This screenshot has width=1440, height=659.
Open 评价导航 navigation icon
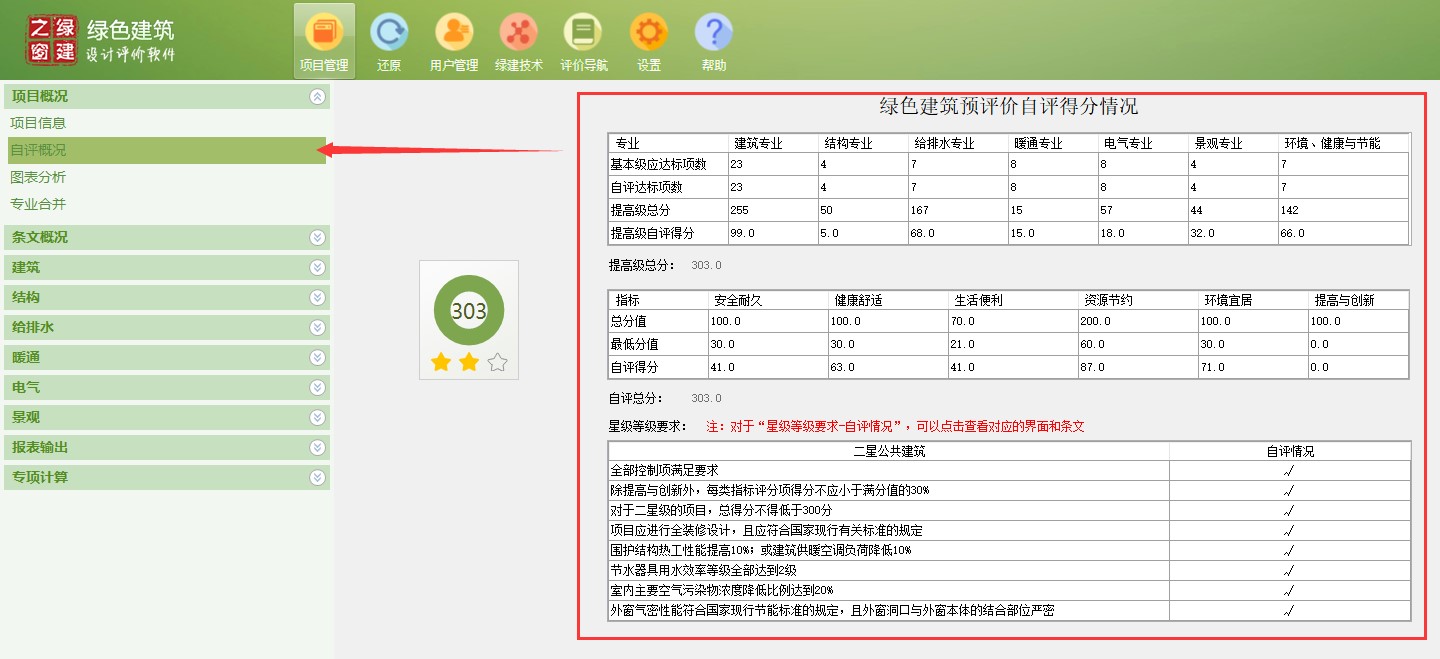[583, 41]
